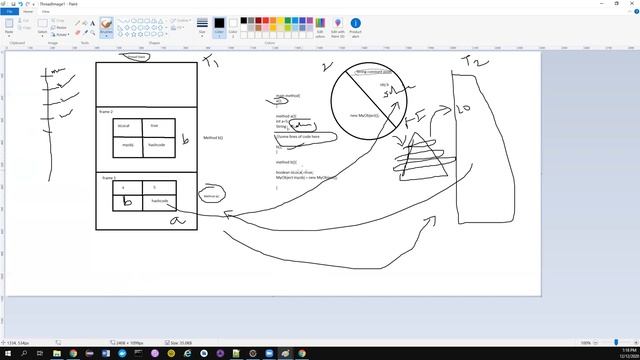
Task: Click Edit with Paint 3D
Action: (338, 27)
